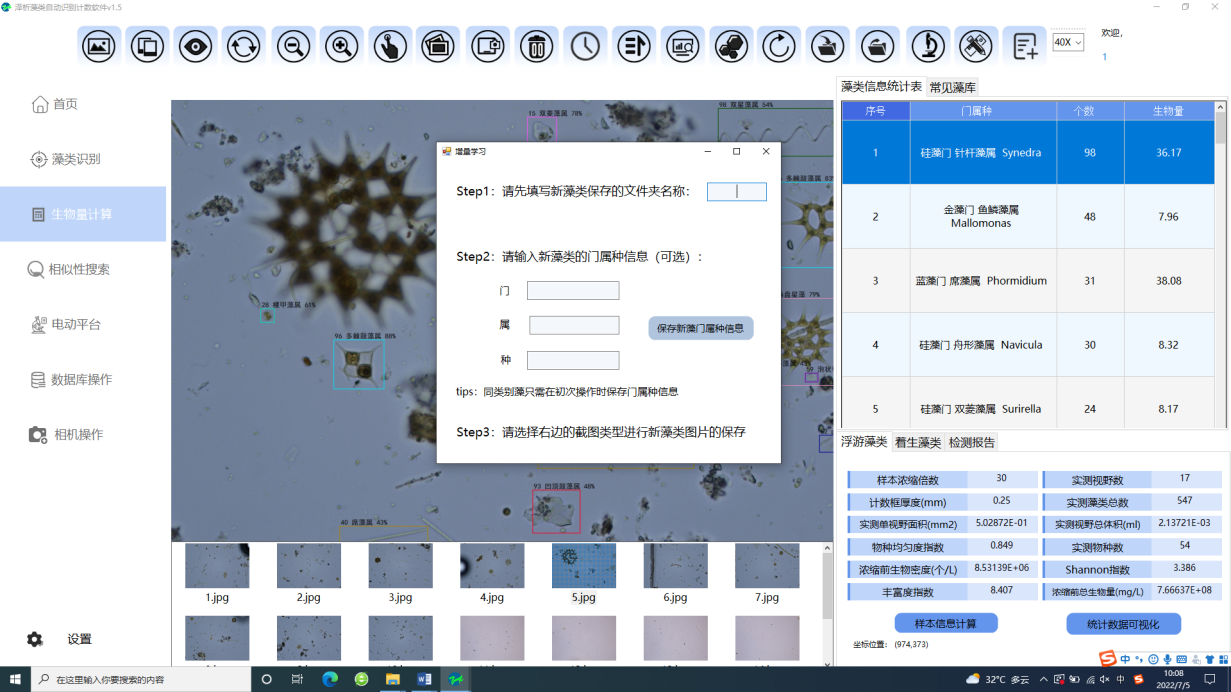Image resolution: width=1231 pixels, height=692 pixels.
Task: Click the zoom out magnifier icon
Action: [293, 46]
